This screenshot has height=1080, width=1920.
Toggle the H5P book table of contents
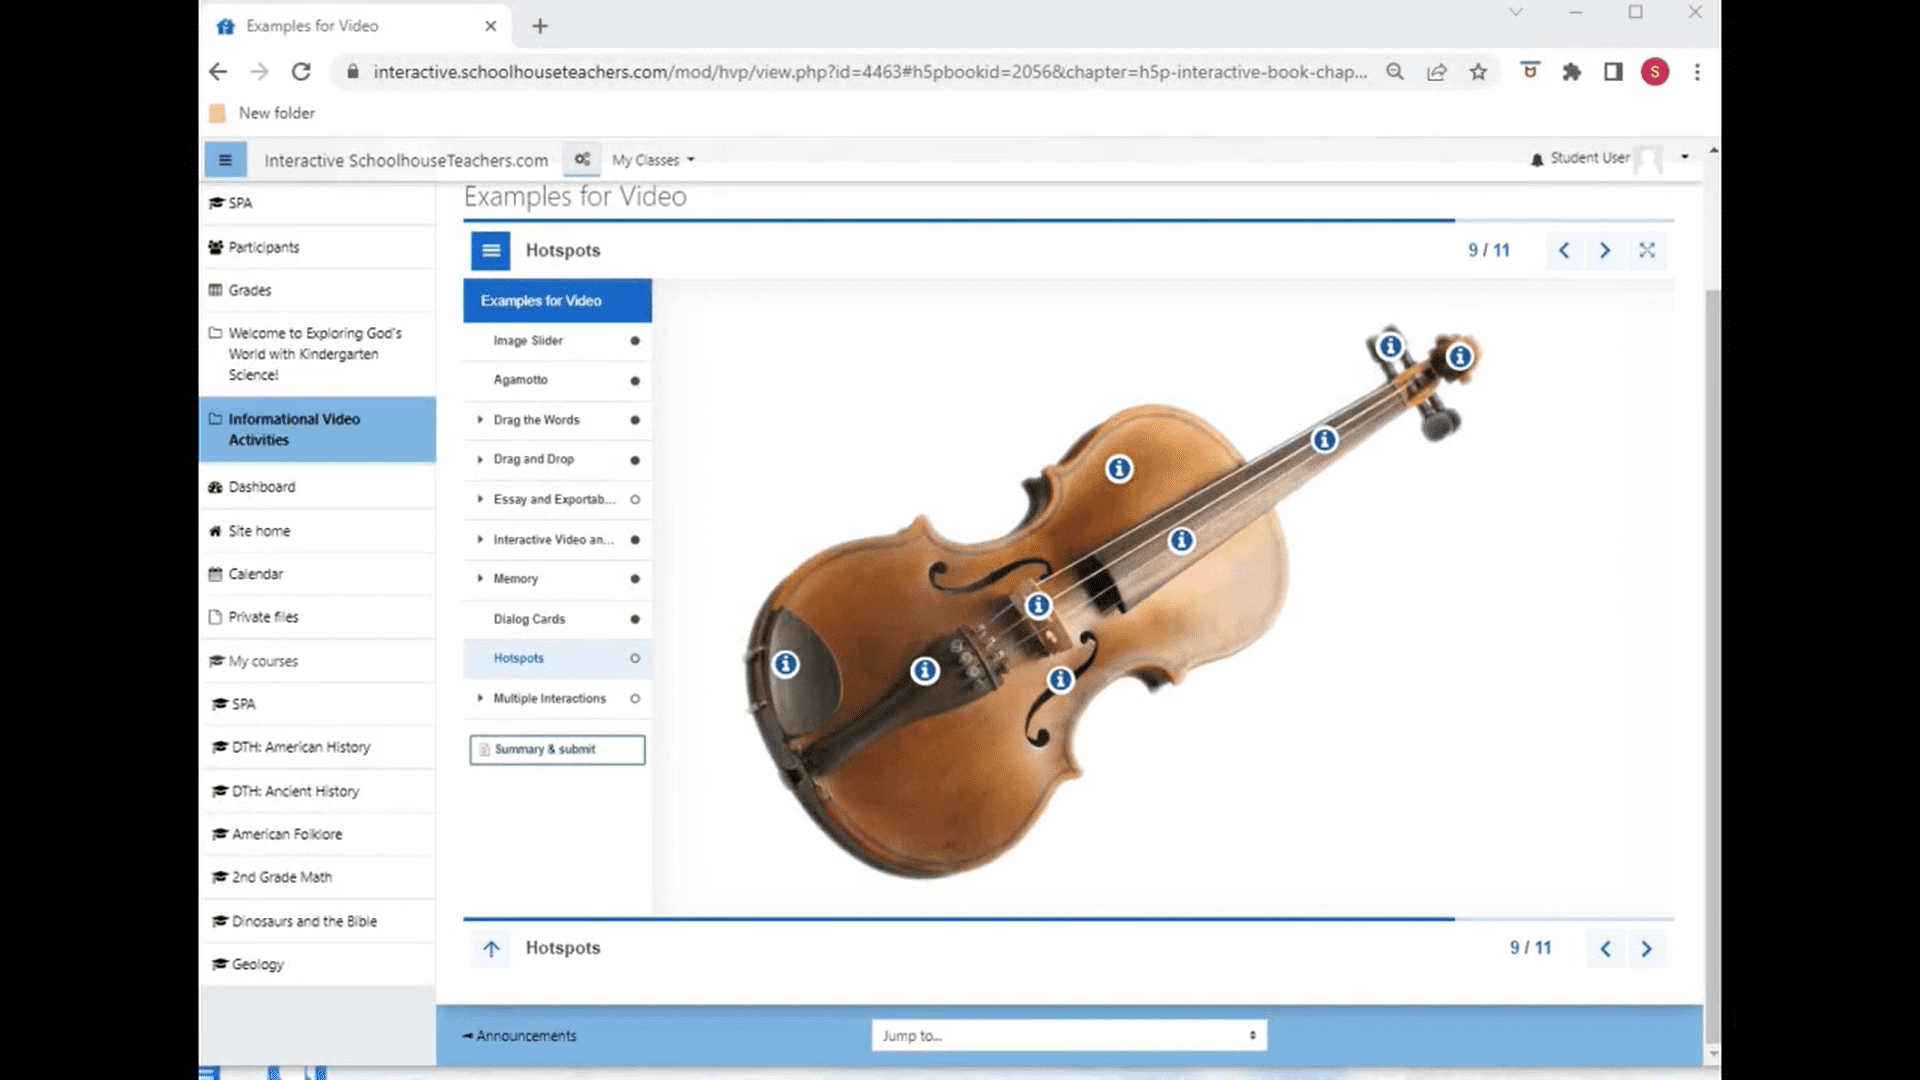pyautogui.click(x=490, y=250)
